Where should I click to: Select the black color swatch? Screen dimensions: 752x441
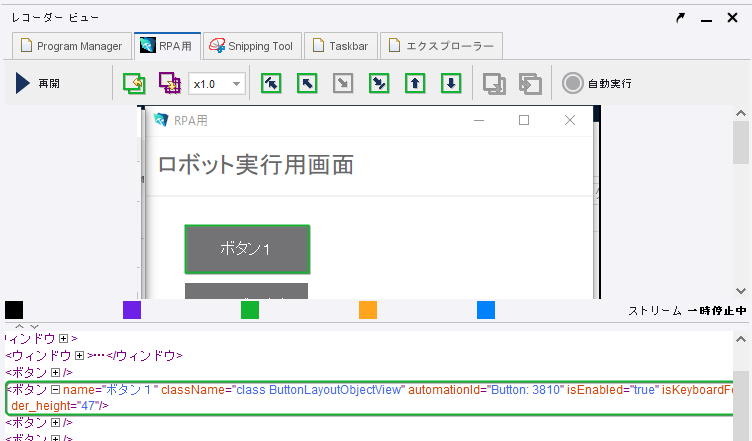(x=14, y=310)
